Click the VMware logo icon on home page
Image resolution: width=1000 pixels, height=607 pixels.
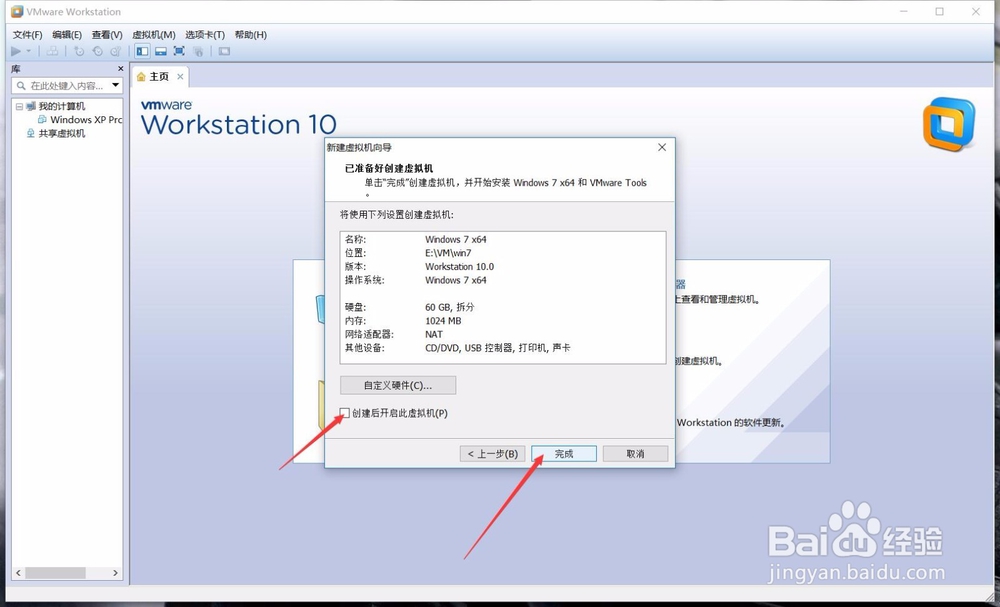(x=948, y=124)
